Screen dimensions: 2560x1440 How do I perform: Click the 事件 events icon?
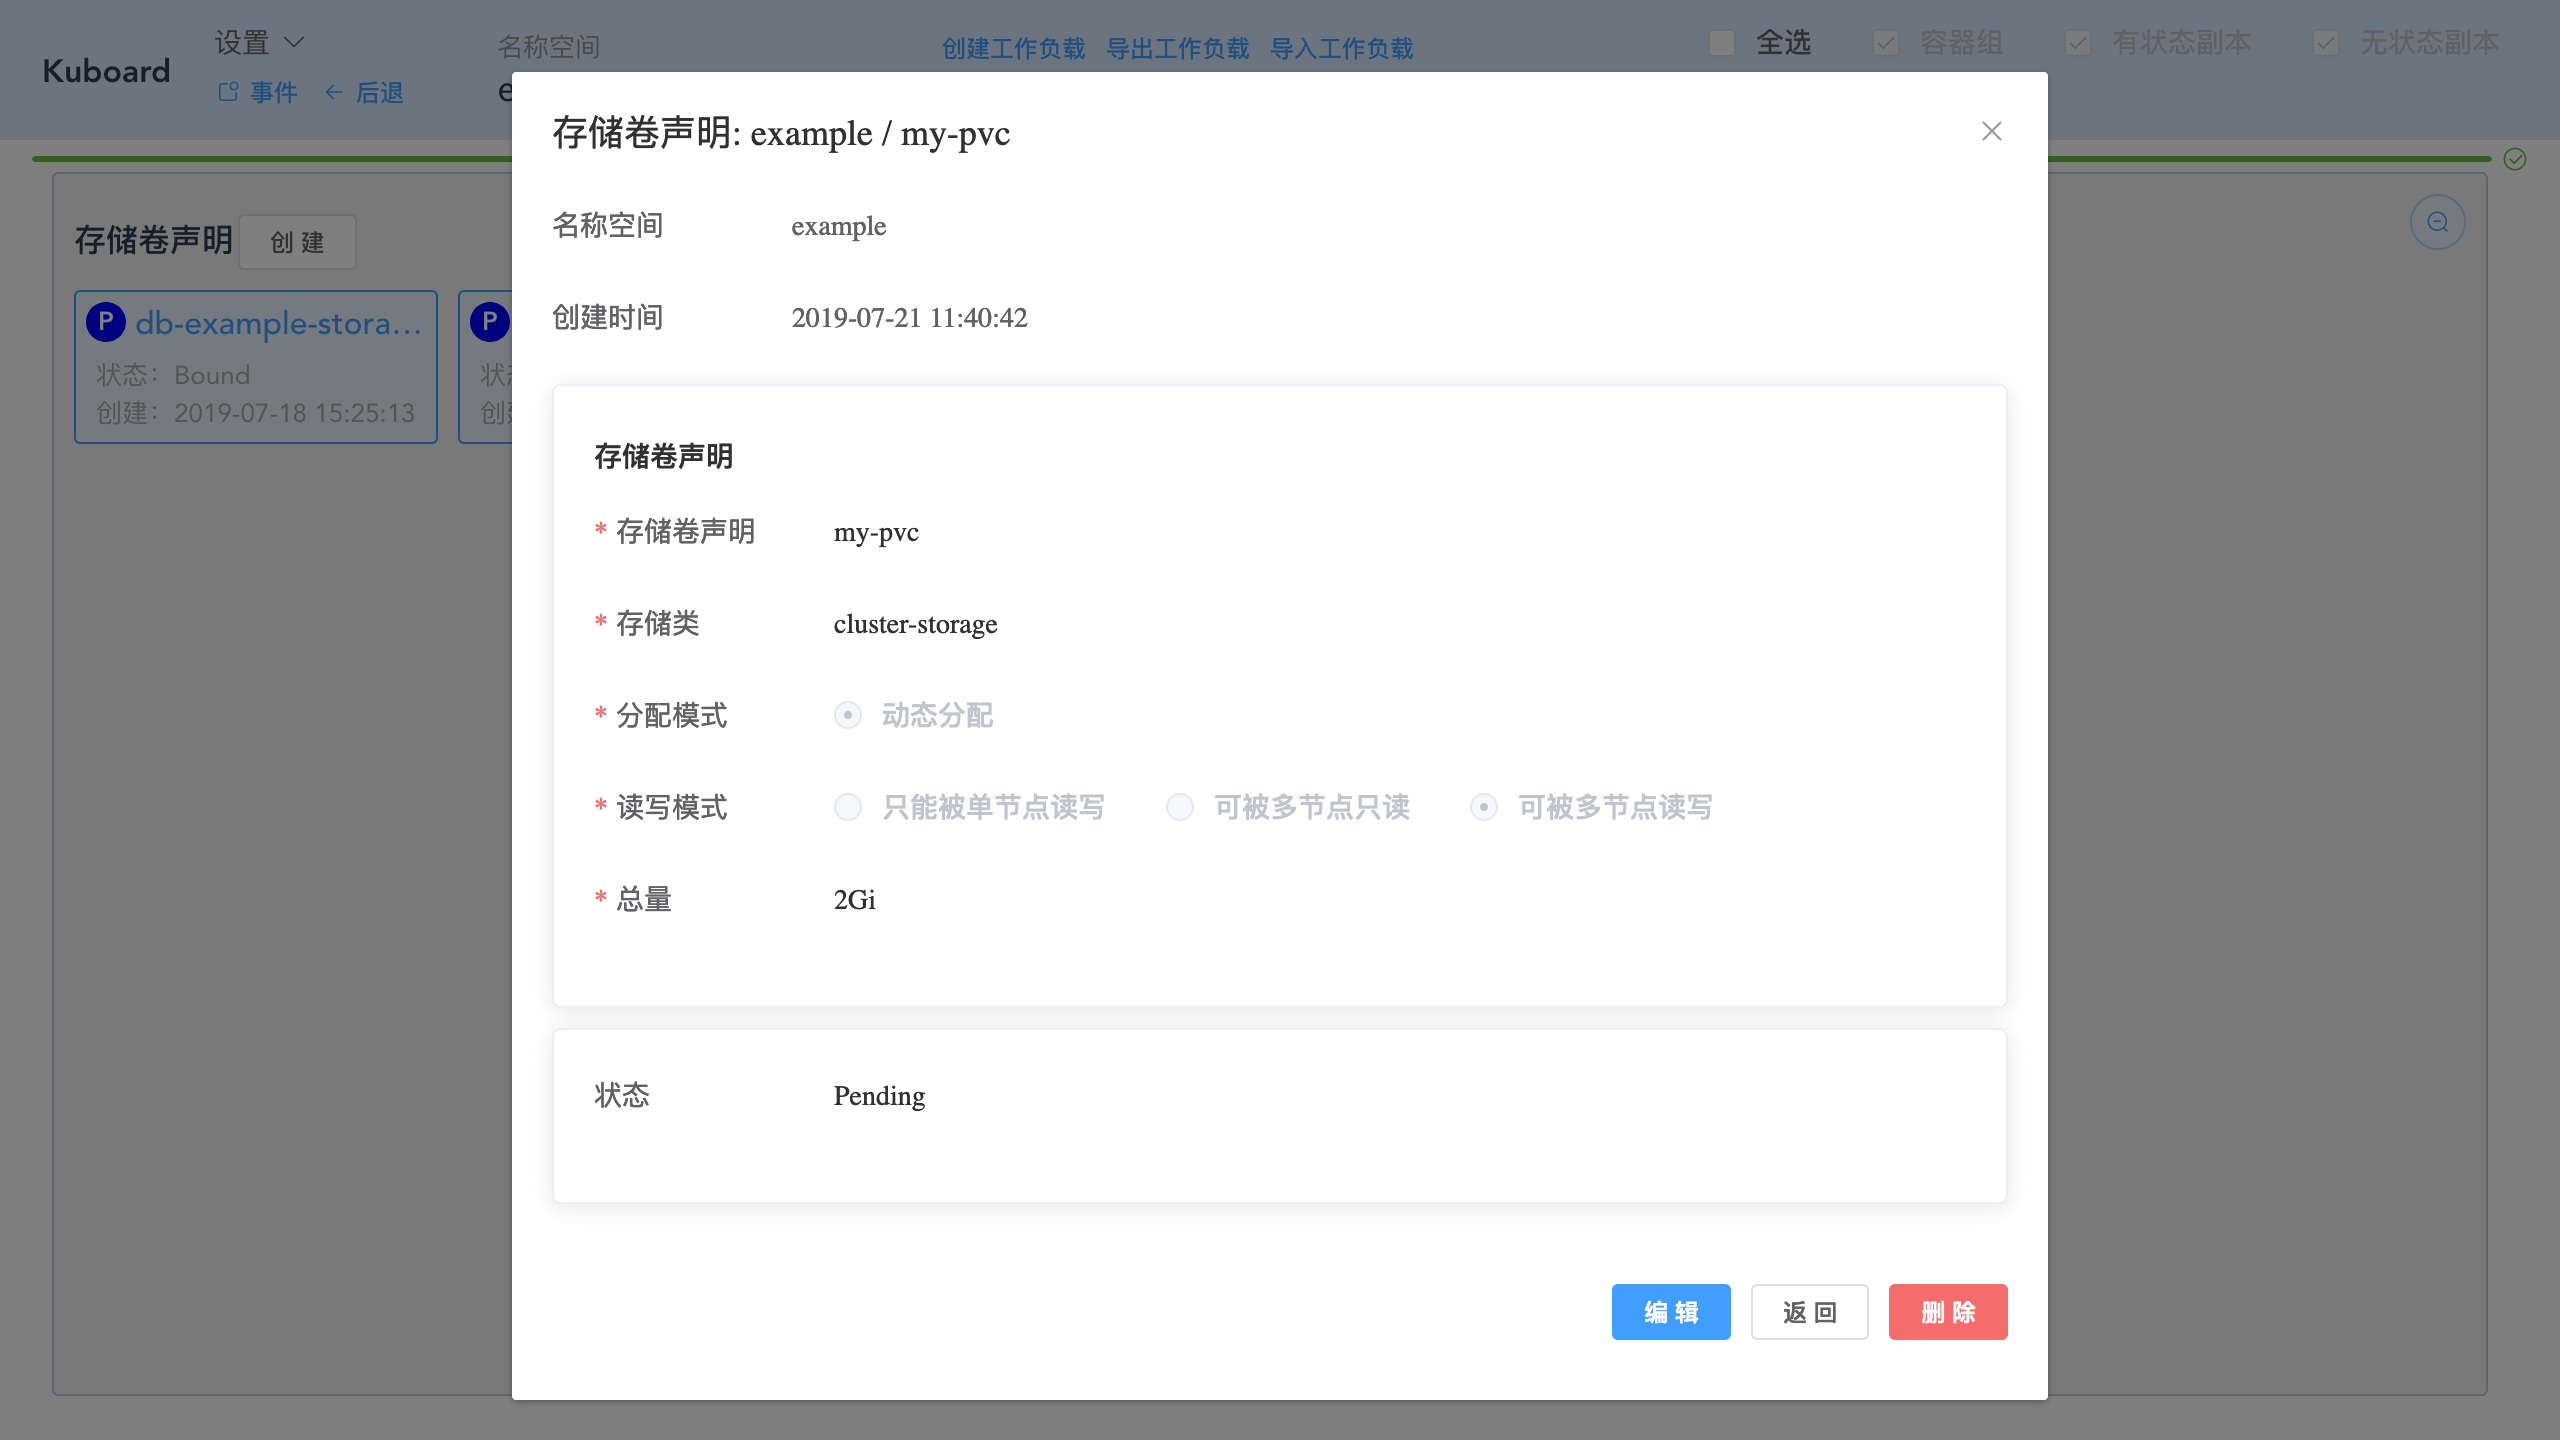pyautogui.click(x=229, y=92)
